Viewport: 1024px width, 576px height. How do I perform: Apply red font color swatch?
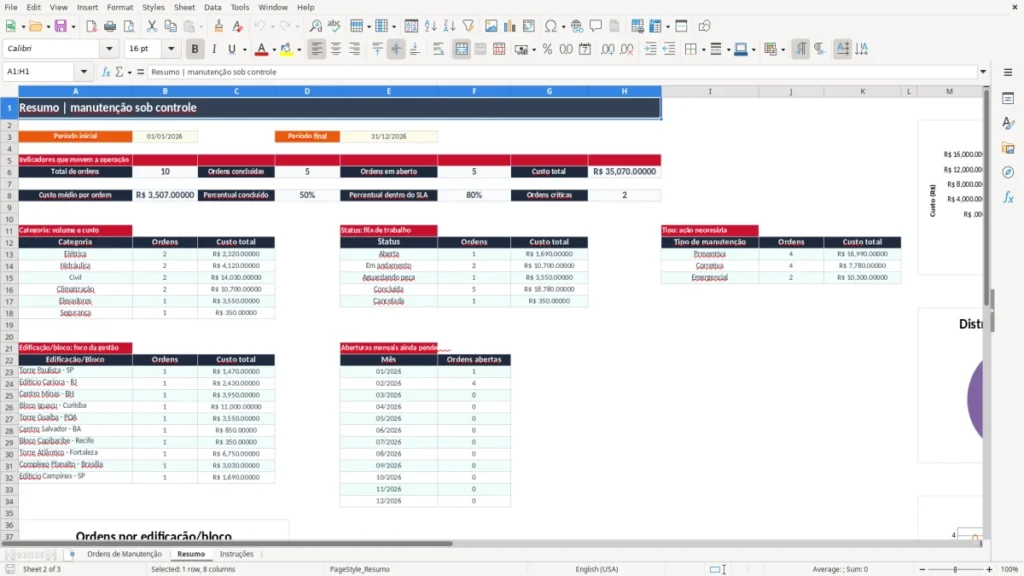coord(261,49)
